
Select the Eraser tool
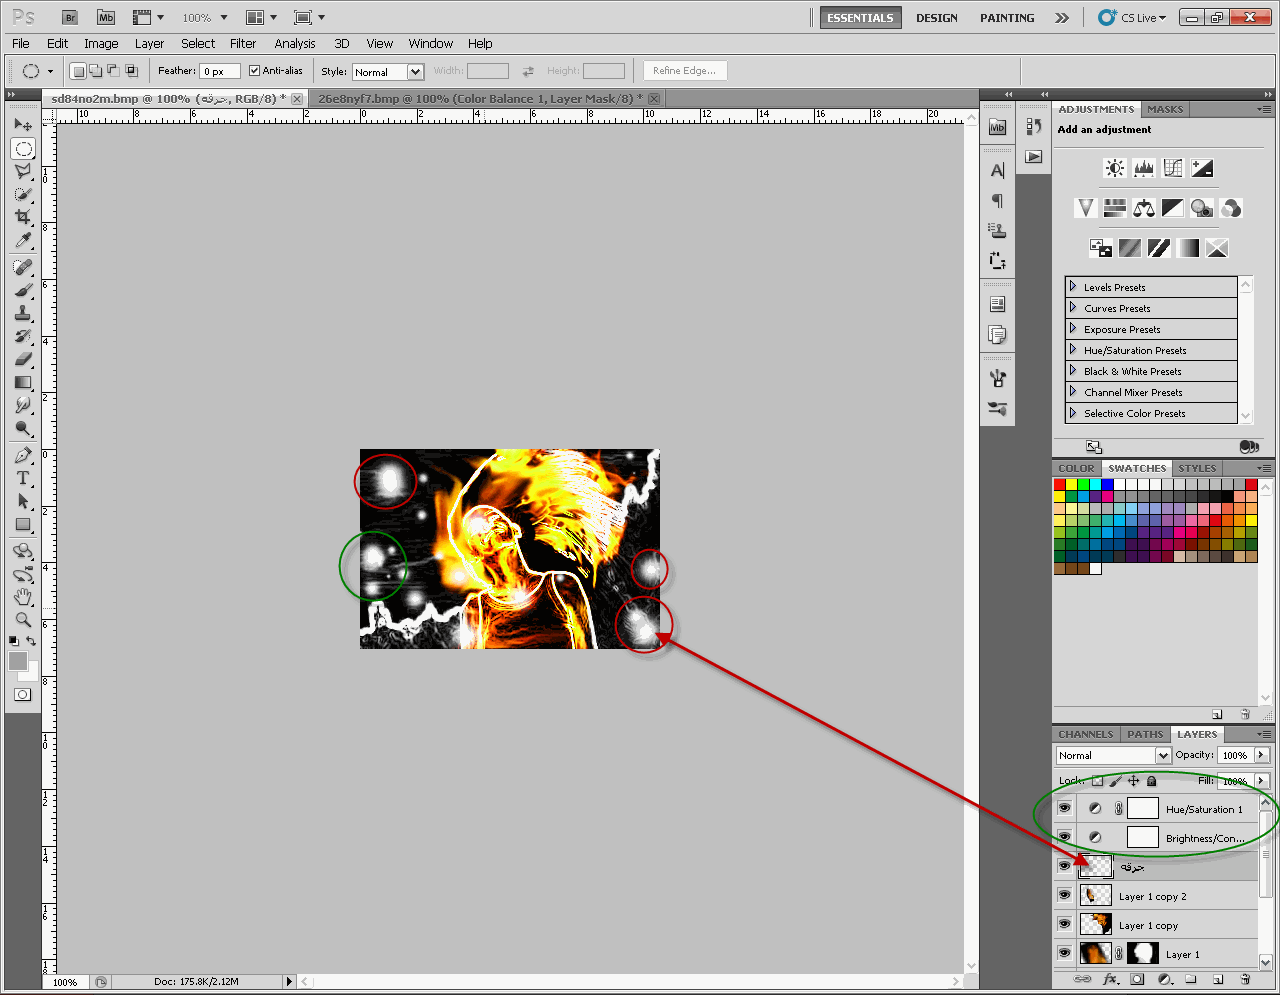tap(23, 359)
